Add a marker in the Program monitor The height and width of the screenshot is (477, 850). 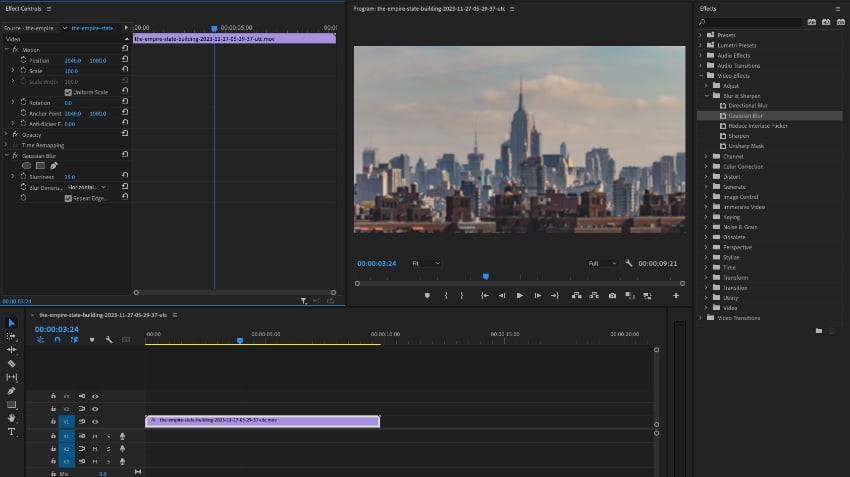[x=427, y=295]
